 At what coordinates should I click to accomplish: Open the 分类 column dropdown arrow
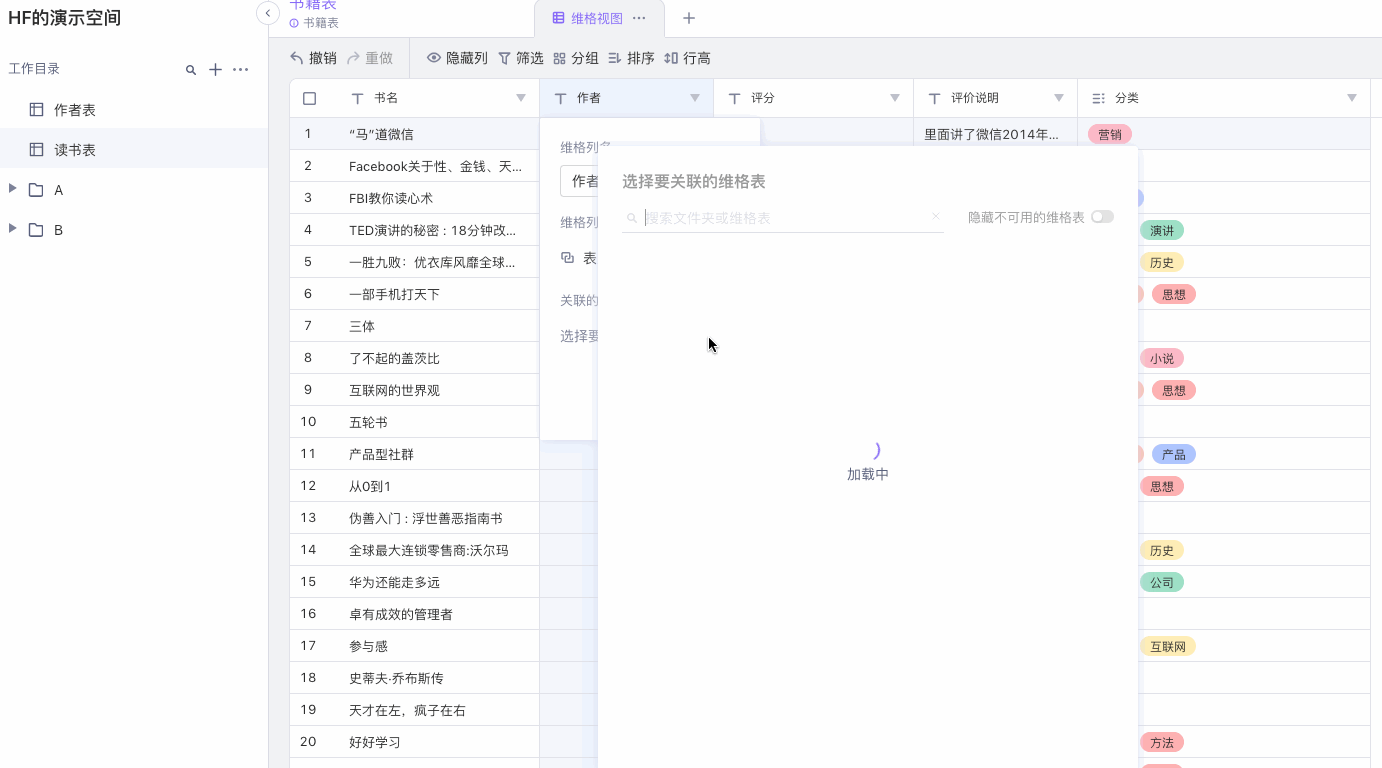(x=1352, y=98)
